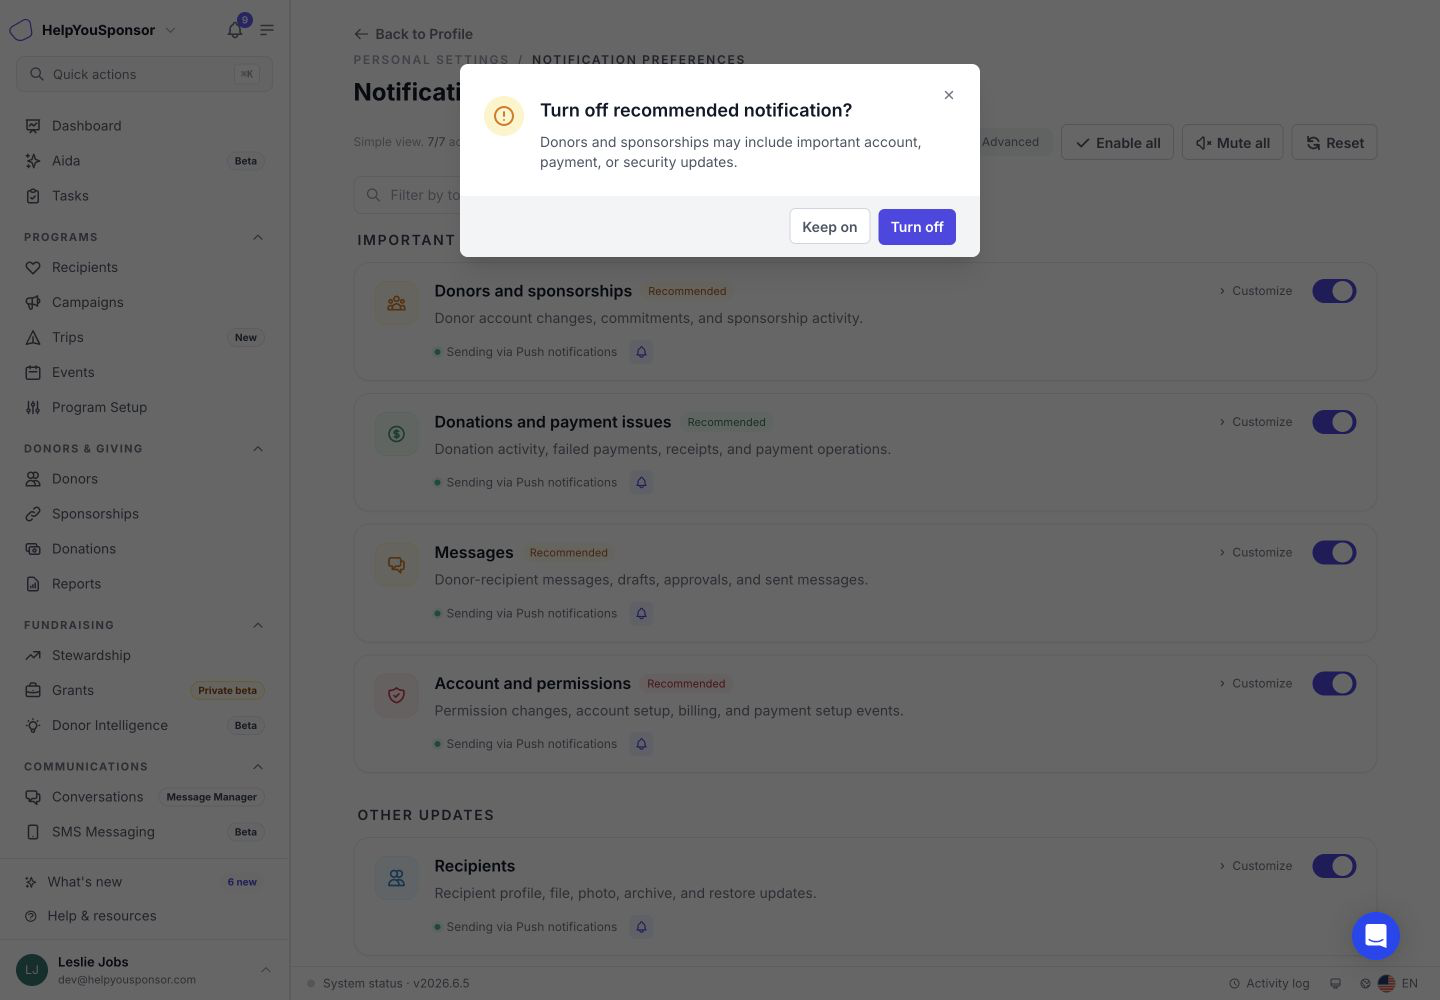Toggle Account and permissions switch
This screenshot has width=1440, height=1000.
pyautogui.click(x=1334, y=684)
